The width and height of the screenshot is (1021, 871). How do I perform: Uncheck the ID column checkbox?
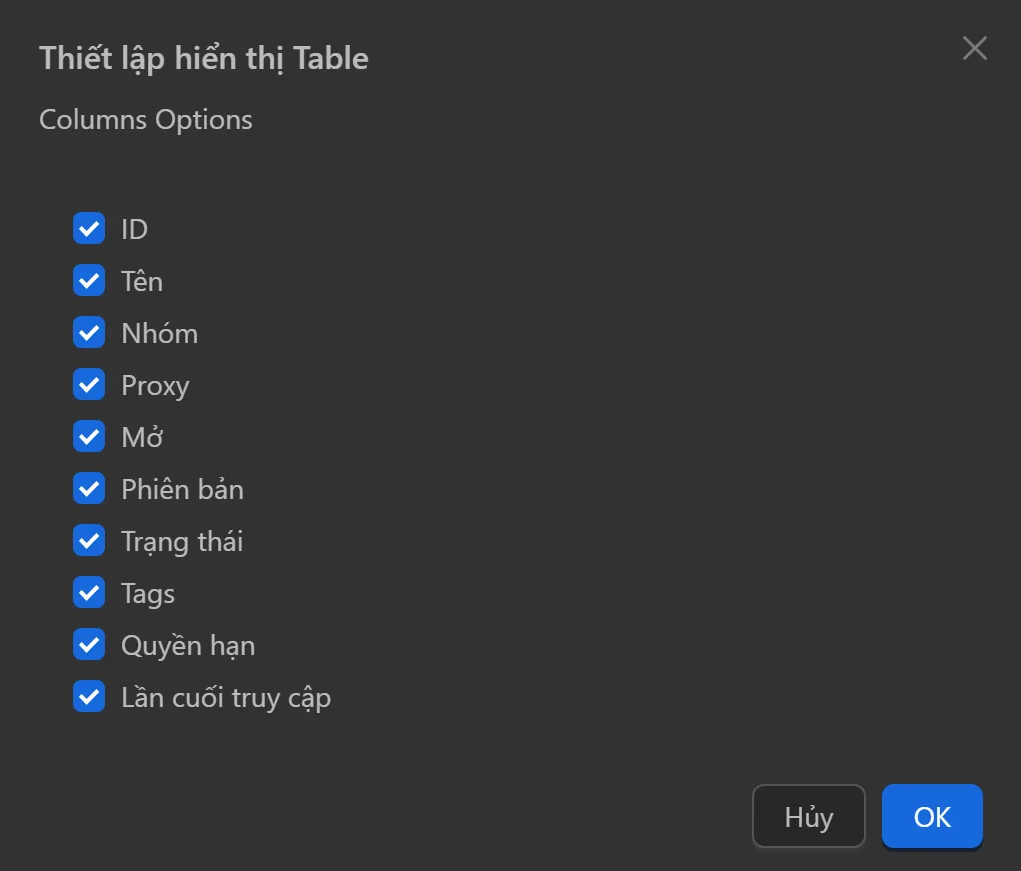[x=89, y=228]
